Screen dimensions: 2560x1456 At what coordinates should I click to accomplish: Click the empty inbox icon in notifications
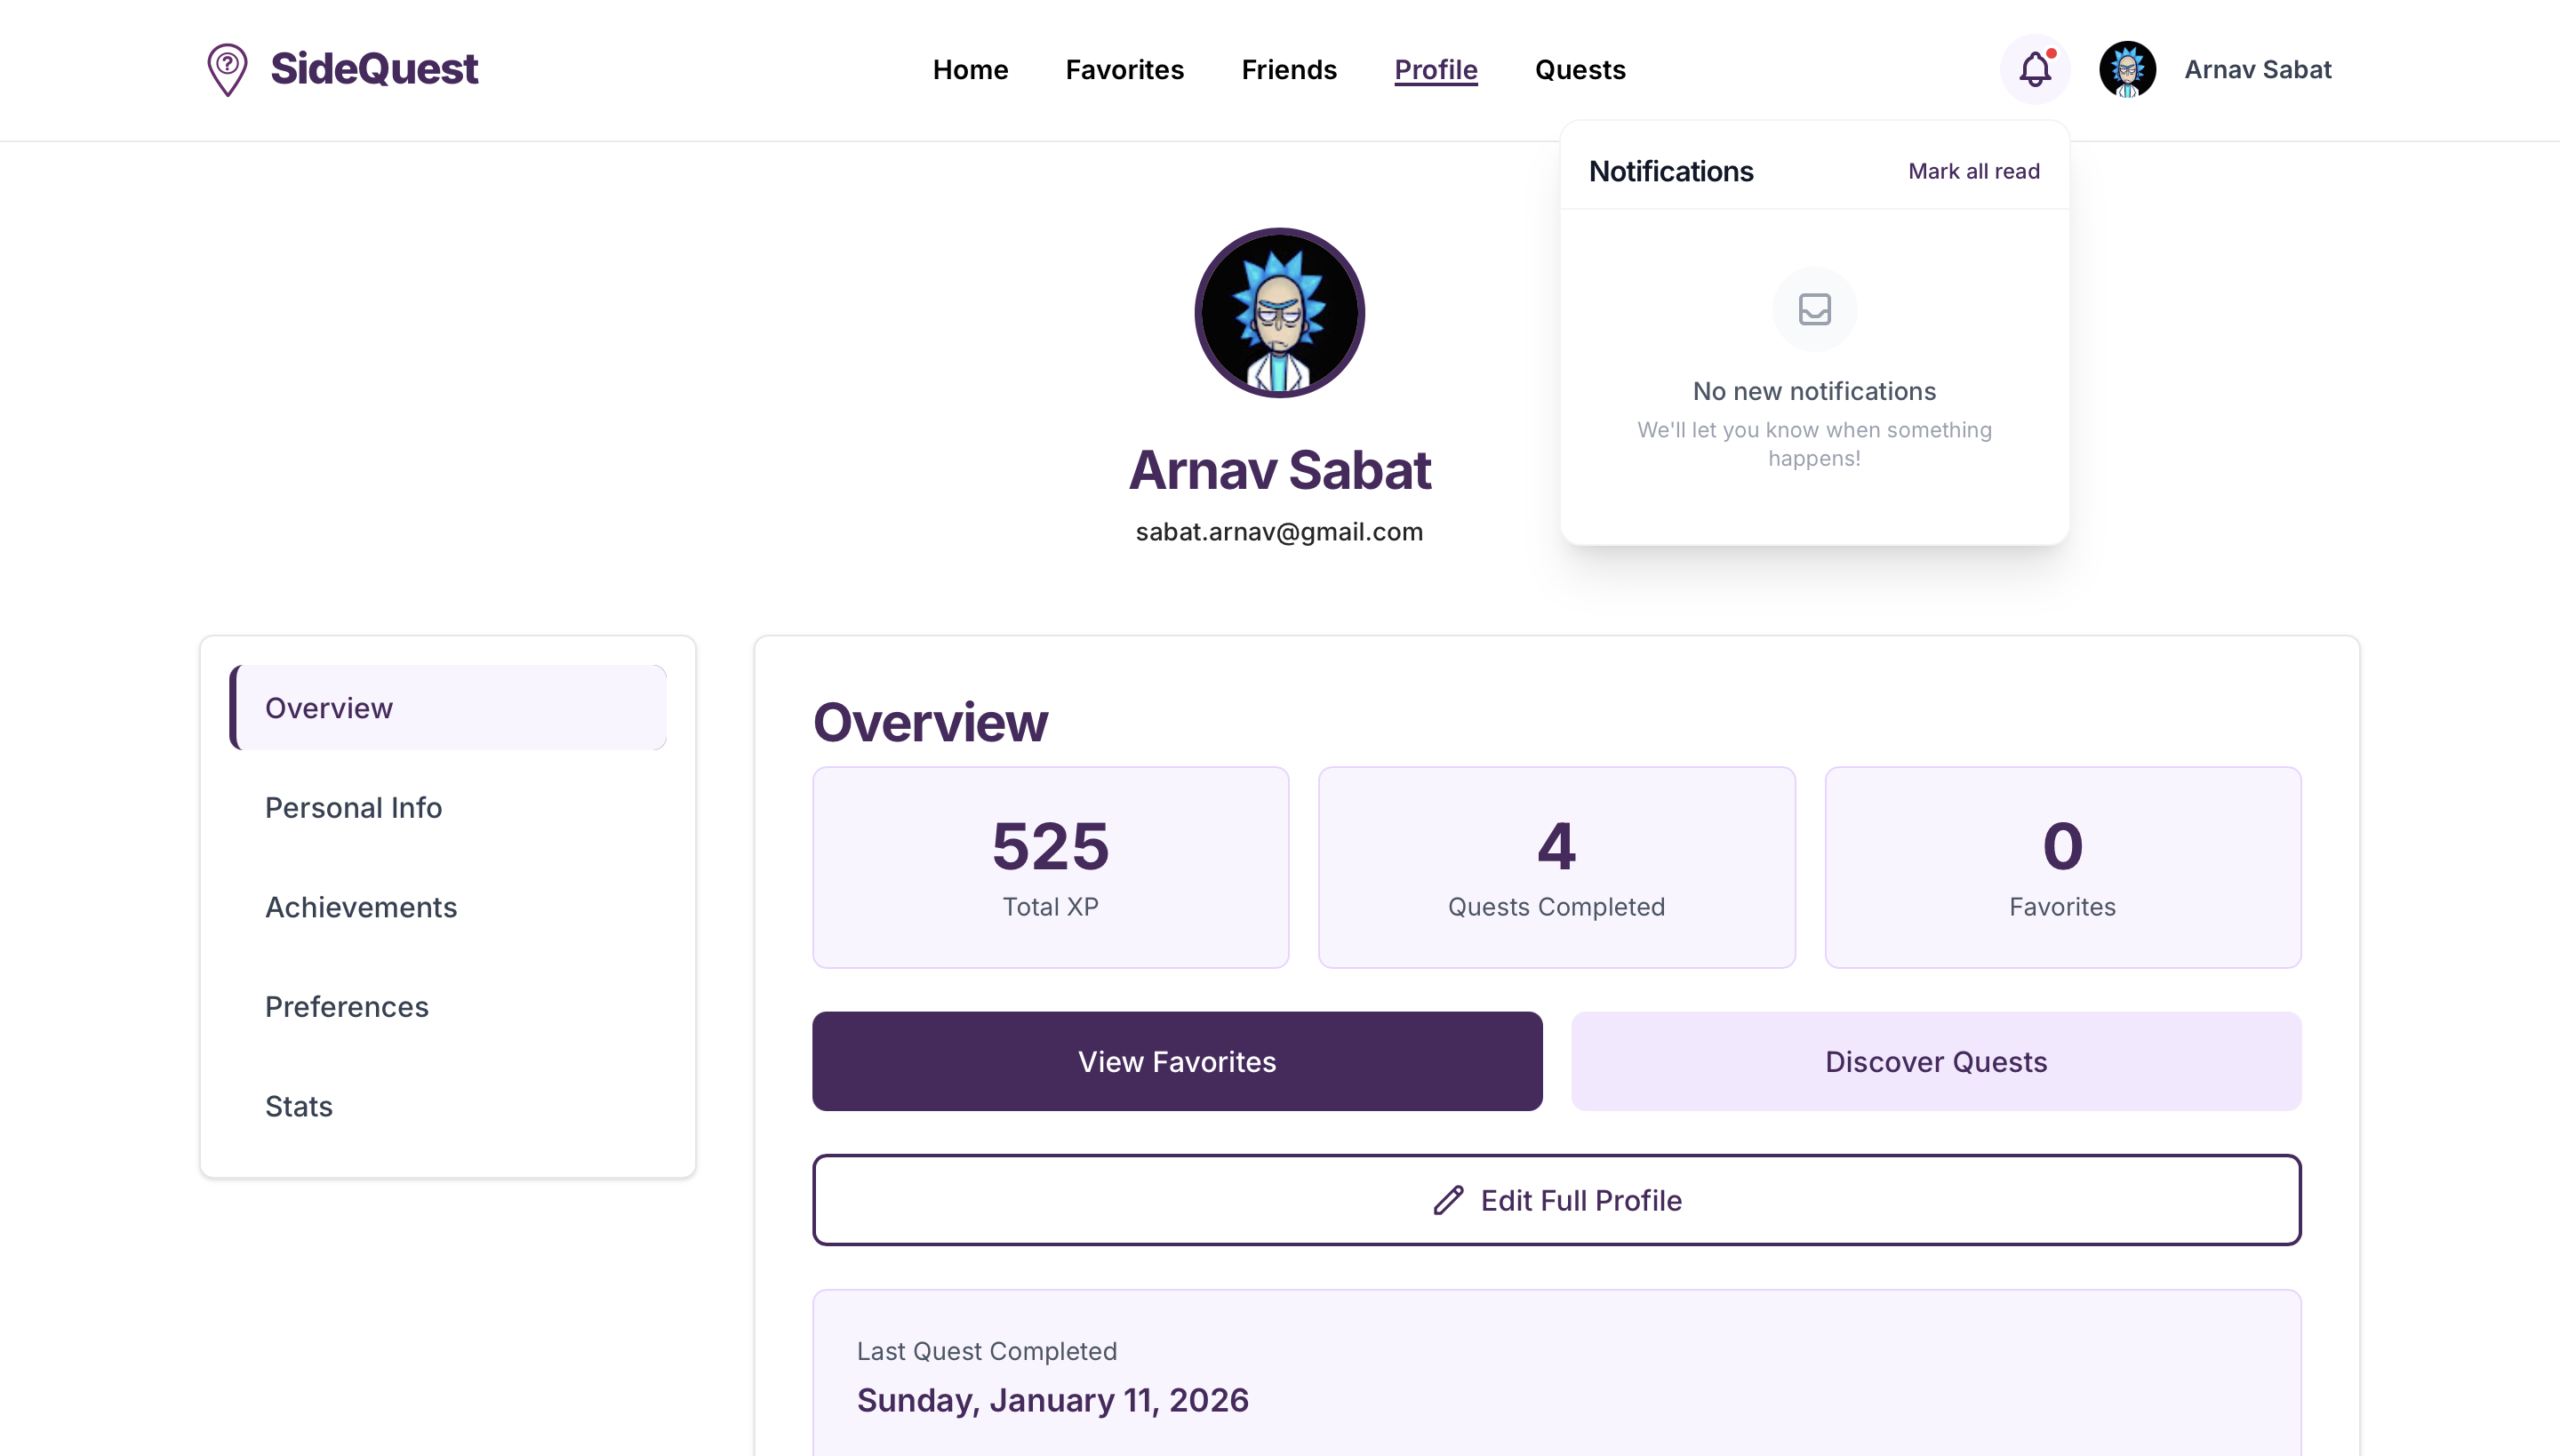pos(1814,309)
